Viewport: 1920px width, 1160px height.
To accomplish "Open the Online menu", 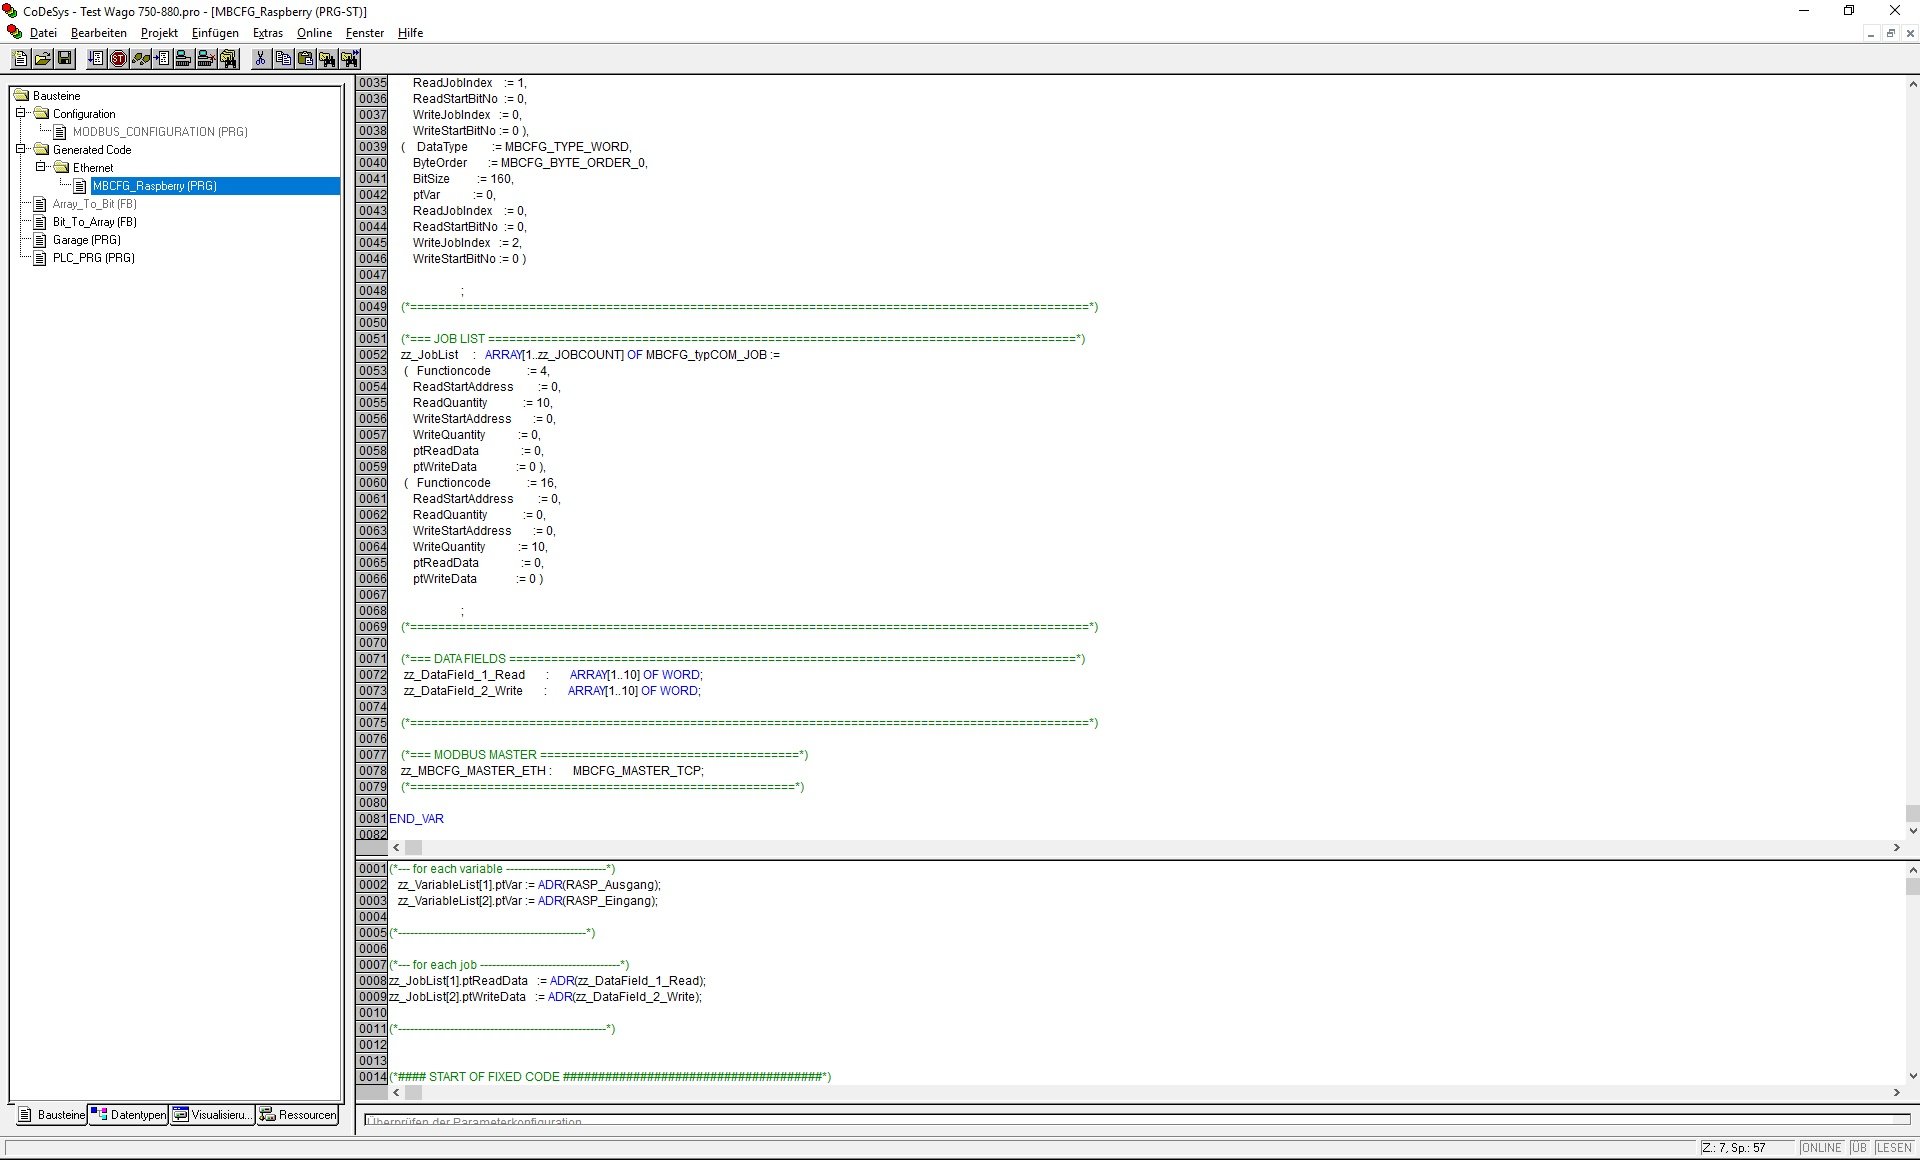I will pos(314,33).
